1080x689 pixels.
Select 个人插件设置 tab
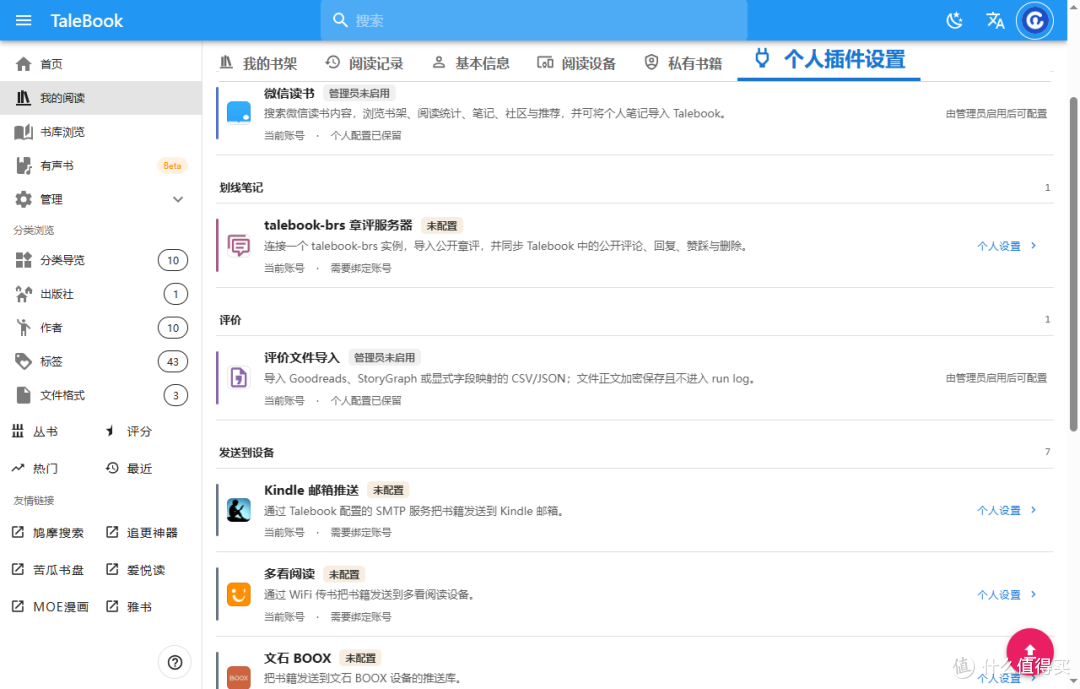coord(829,60)
